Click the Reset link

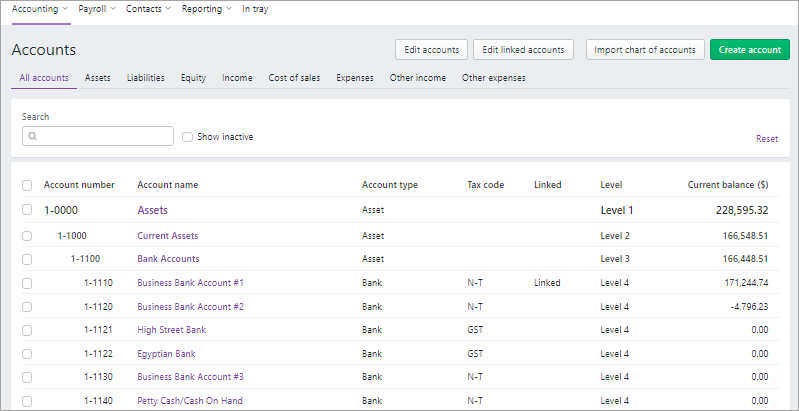pos(766,139)
